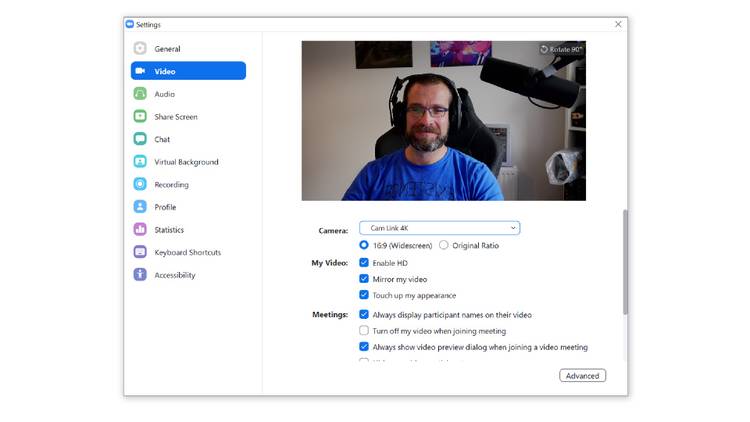Click the Virtual Background icon
Viewport: 750px width, 422px height.
[x=140, y=162]
